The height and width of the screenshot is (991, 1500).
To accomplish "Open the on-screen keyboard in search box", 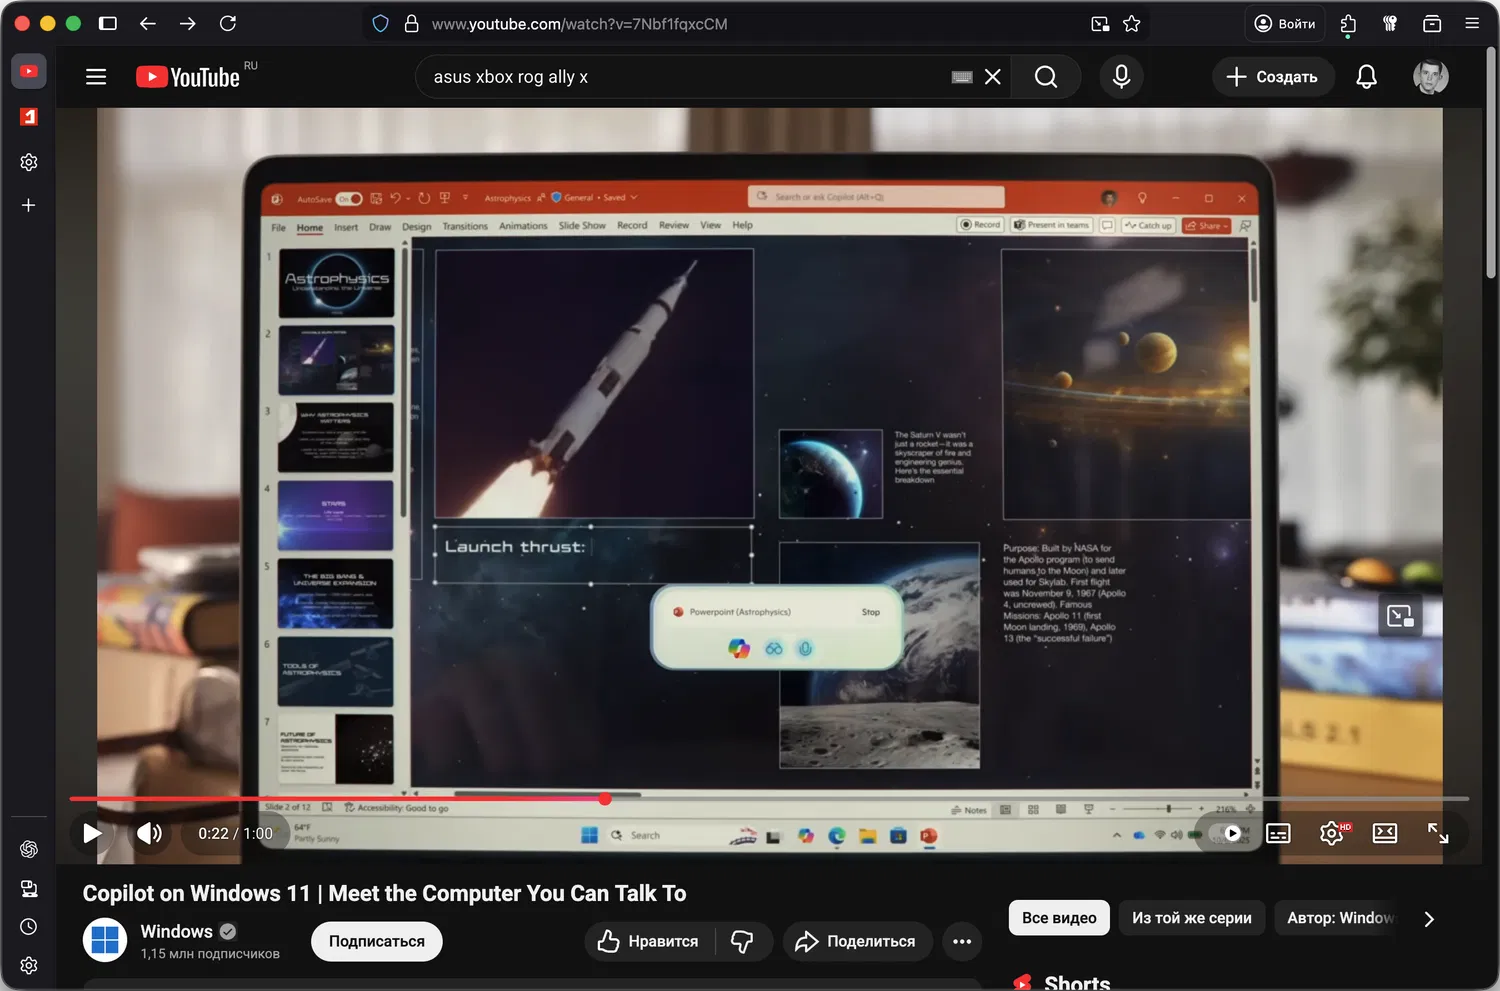I will 962,77.
